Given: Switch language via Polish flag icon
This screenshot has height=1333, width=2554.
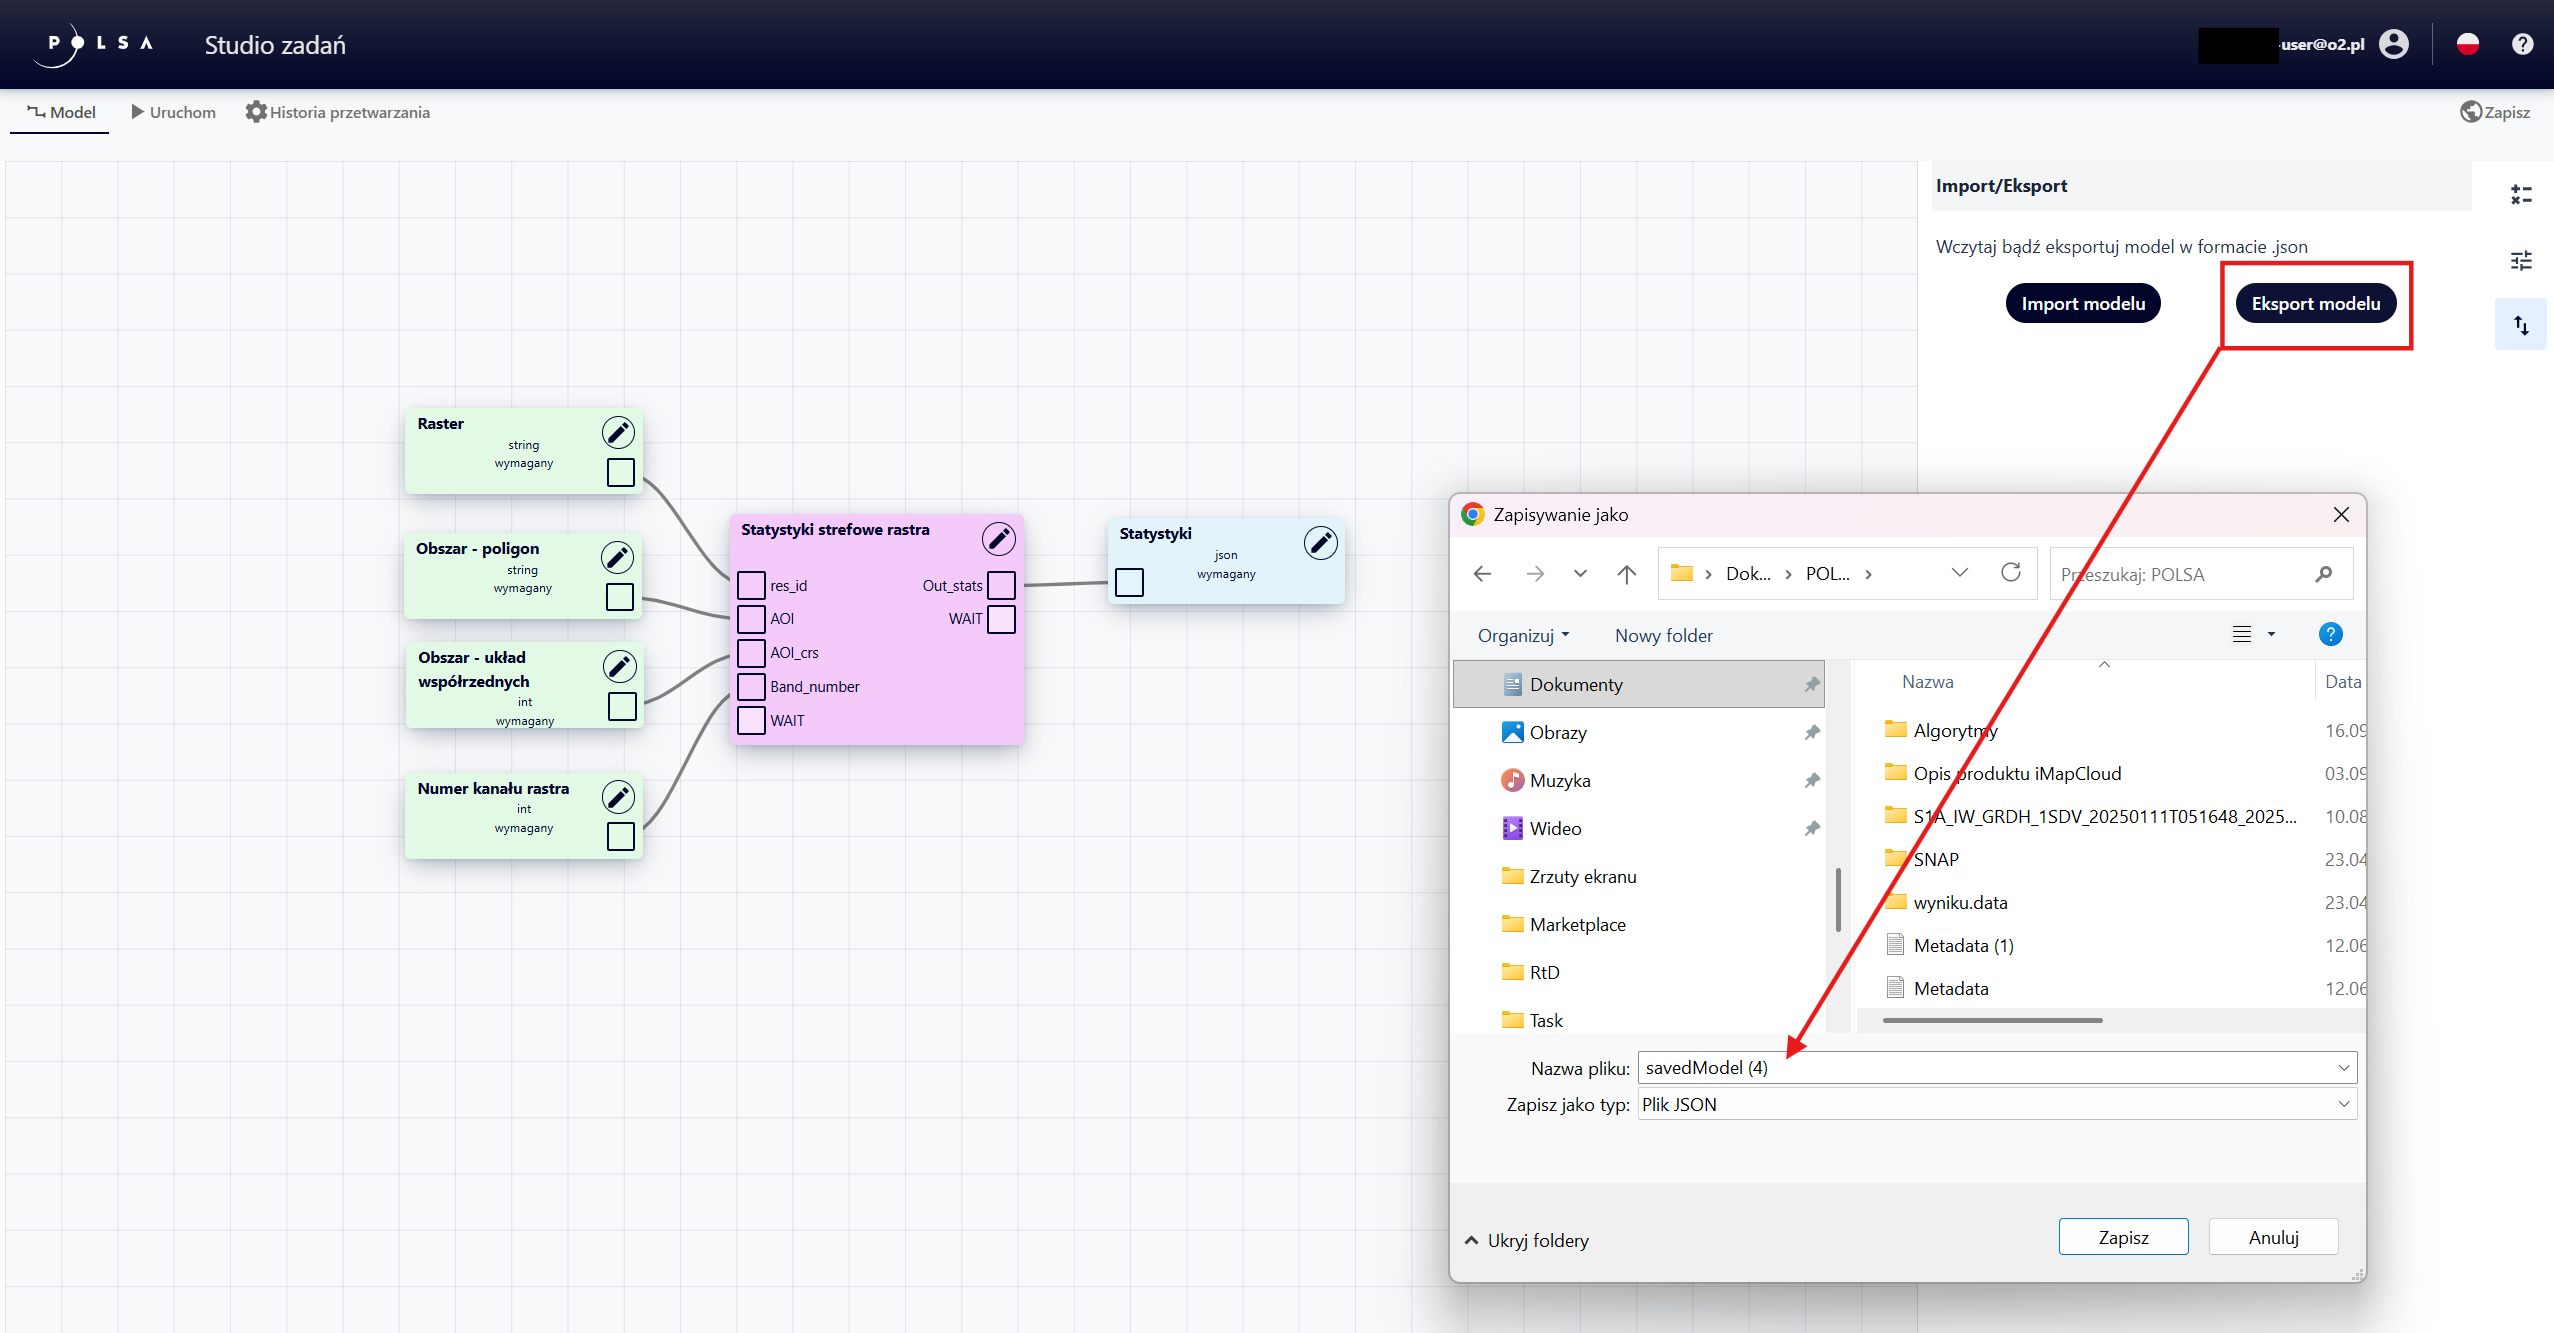Looking at the screenshot, I should 2467,44.
